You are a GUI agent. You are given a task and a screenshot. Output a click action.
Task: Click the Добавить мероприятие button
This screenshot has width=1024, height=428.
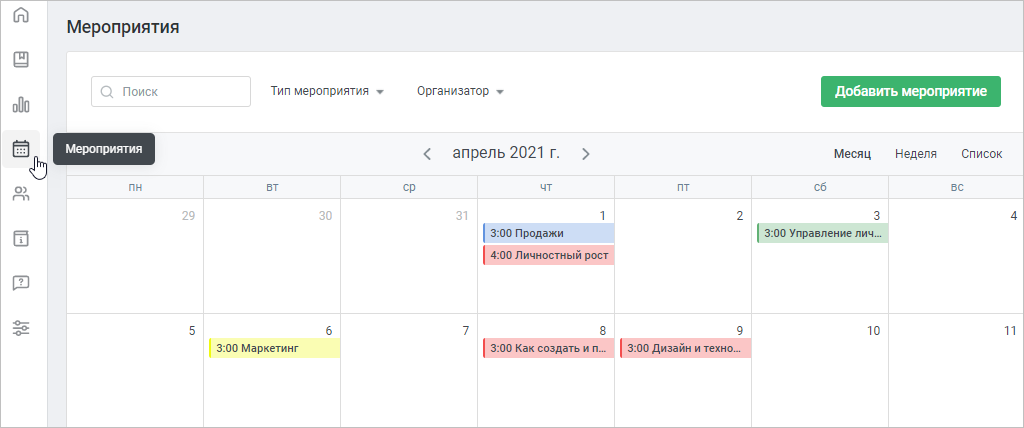pos(910,91)
